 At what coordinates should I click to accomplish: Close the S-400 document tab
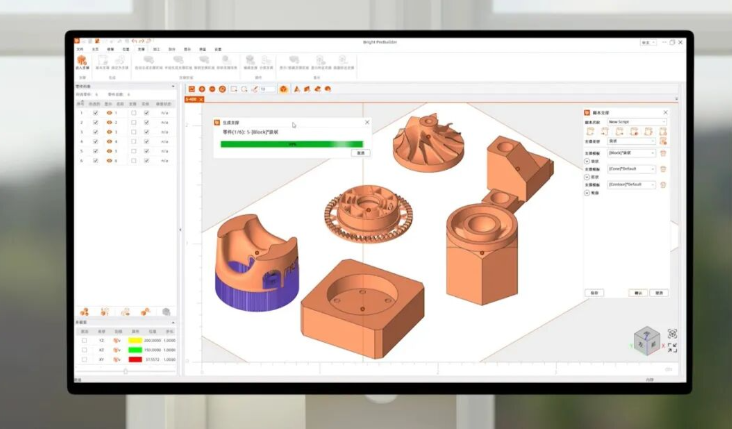(201, 99)
